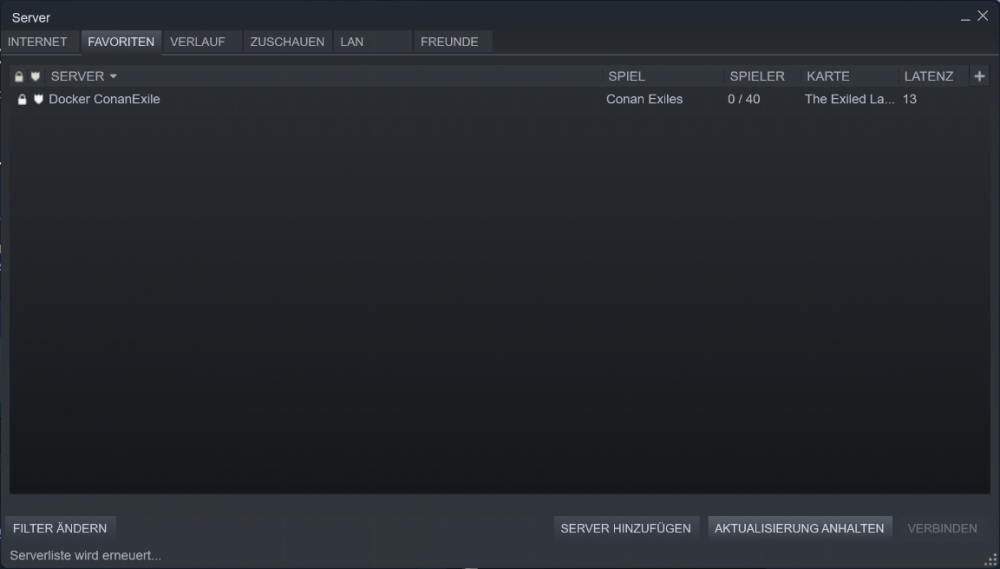The height and width of the screenshot is (569, 1000).
Task: Sort servers by password lock column header
Action: point(19,77)
